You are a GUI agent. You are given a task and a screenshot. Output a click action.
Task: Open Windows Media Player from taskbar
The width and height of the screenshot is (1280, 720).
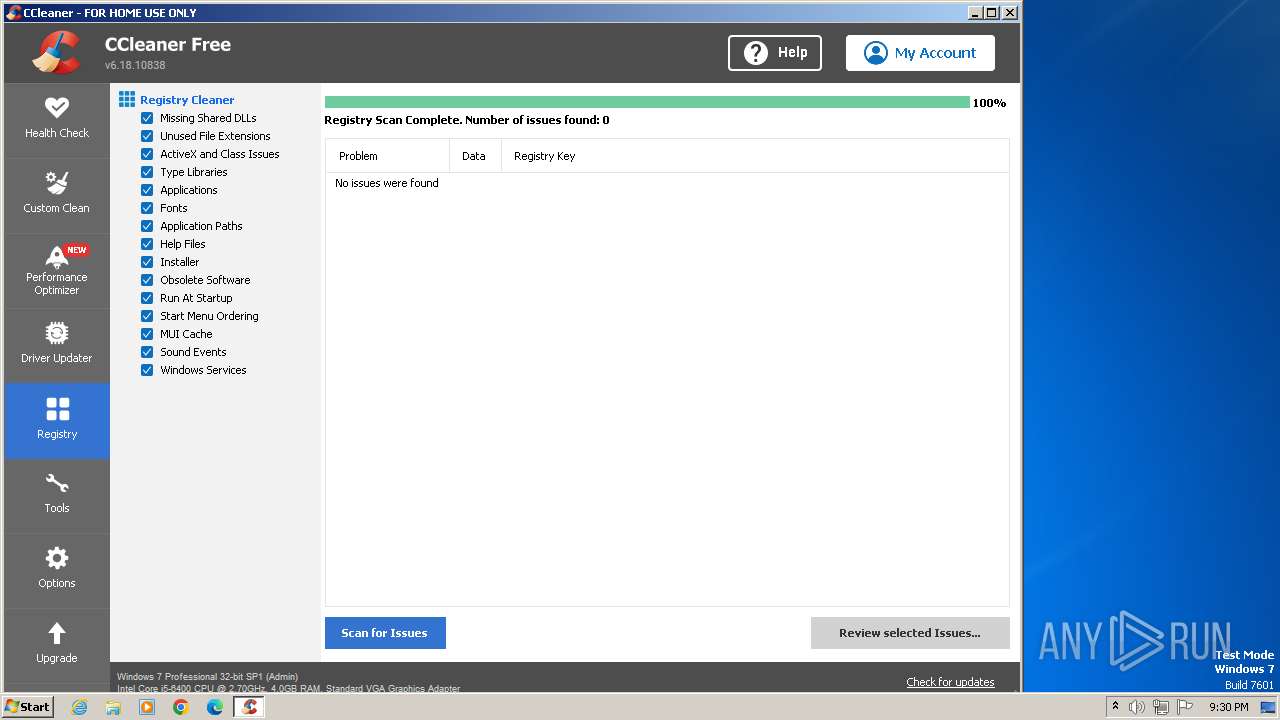click(x=147, y=707)
